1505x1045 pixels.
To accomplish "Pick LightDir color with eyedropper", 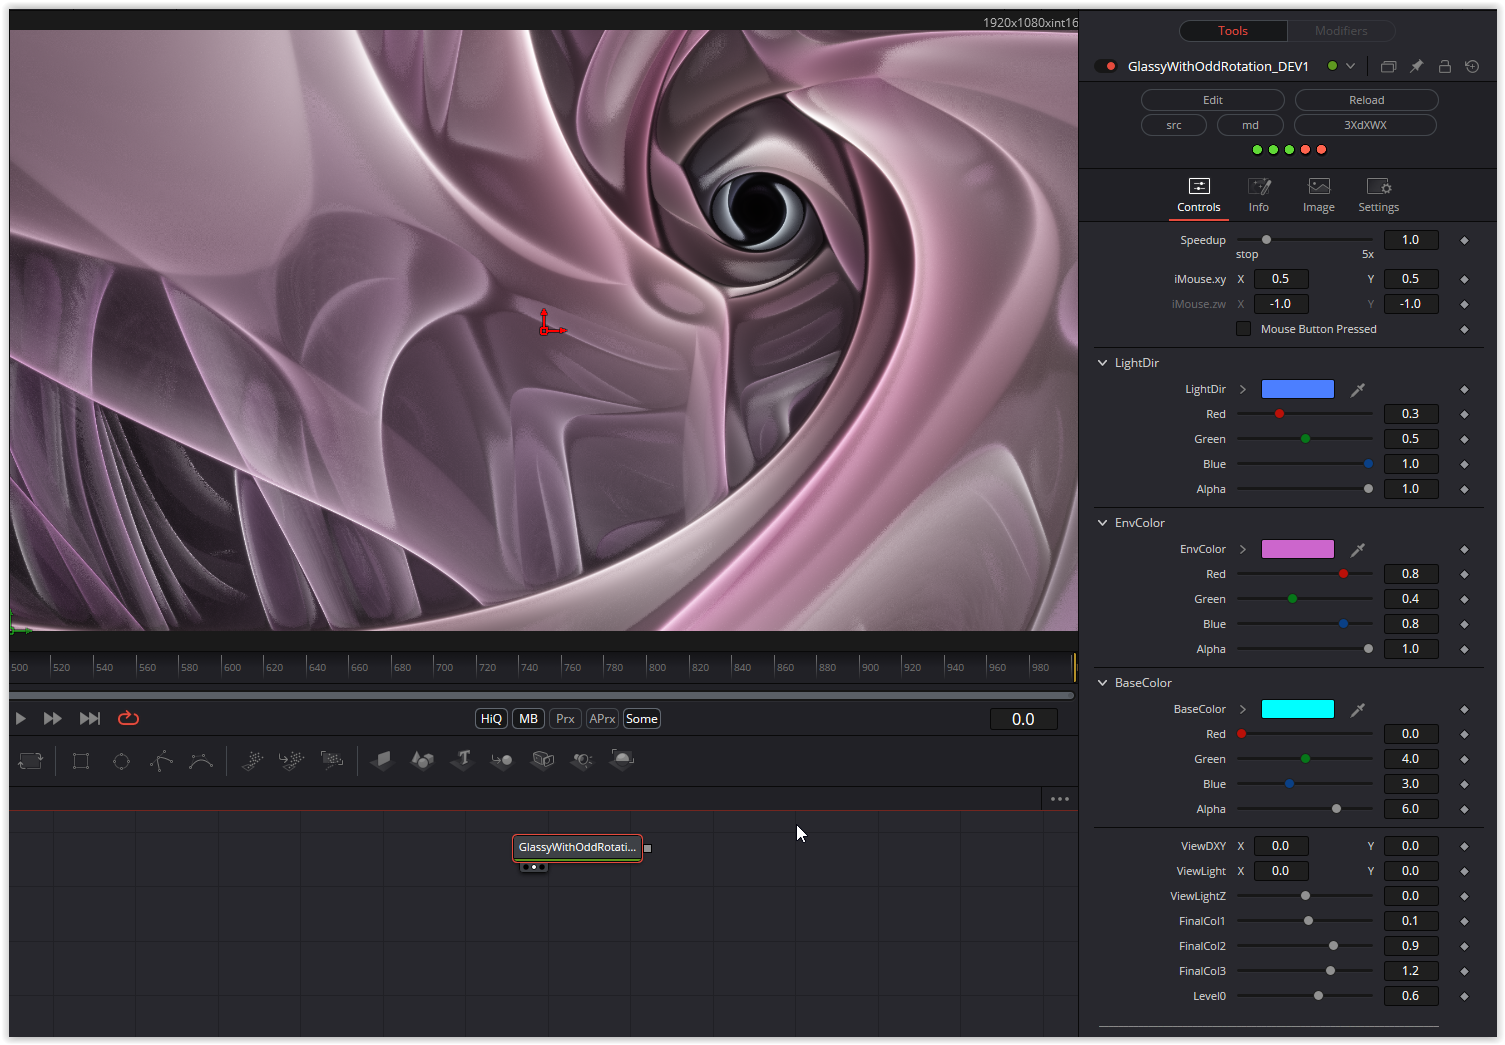I will click(x=1358, y=389).
